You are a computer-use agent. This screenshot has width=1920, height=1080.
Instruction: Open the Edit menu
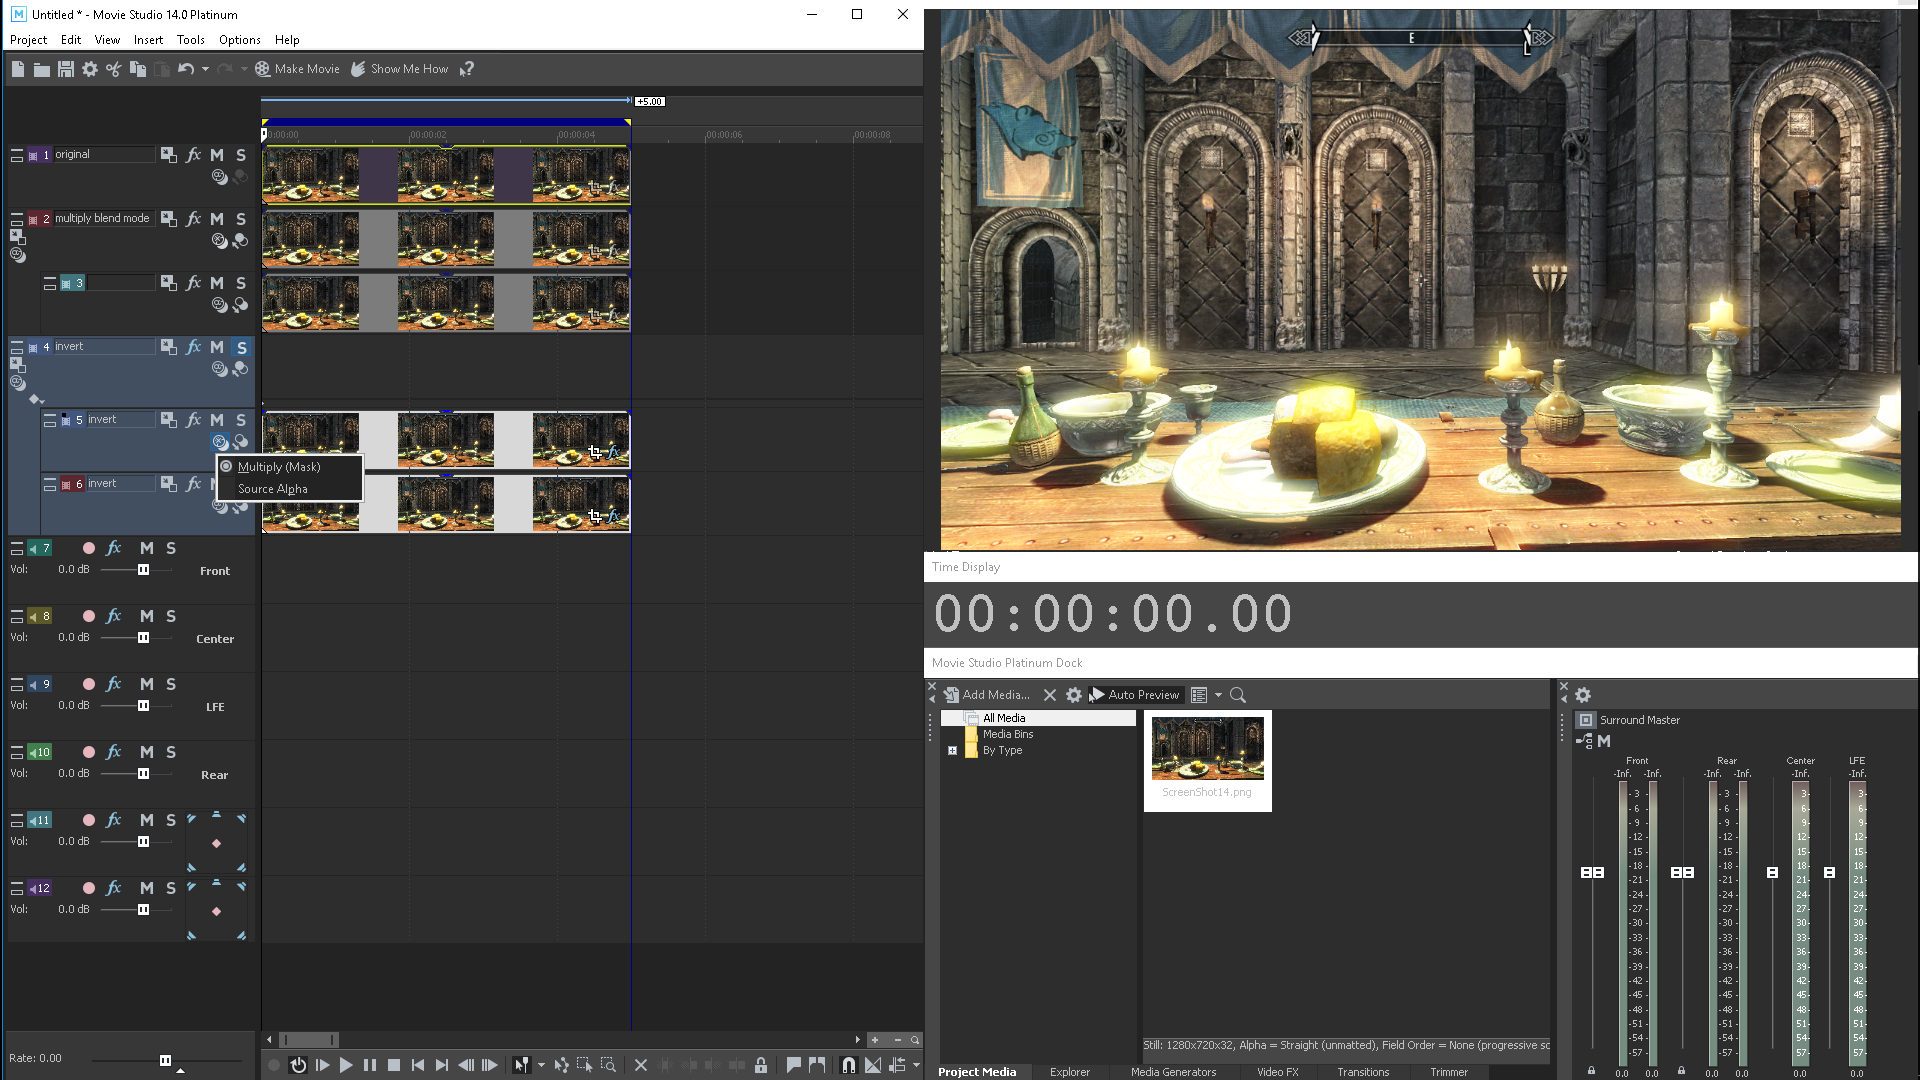point(71,40)
